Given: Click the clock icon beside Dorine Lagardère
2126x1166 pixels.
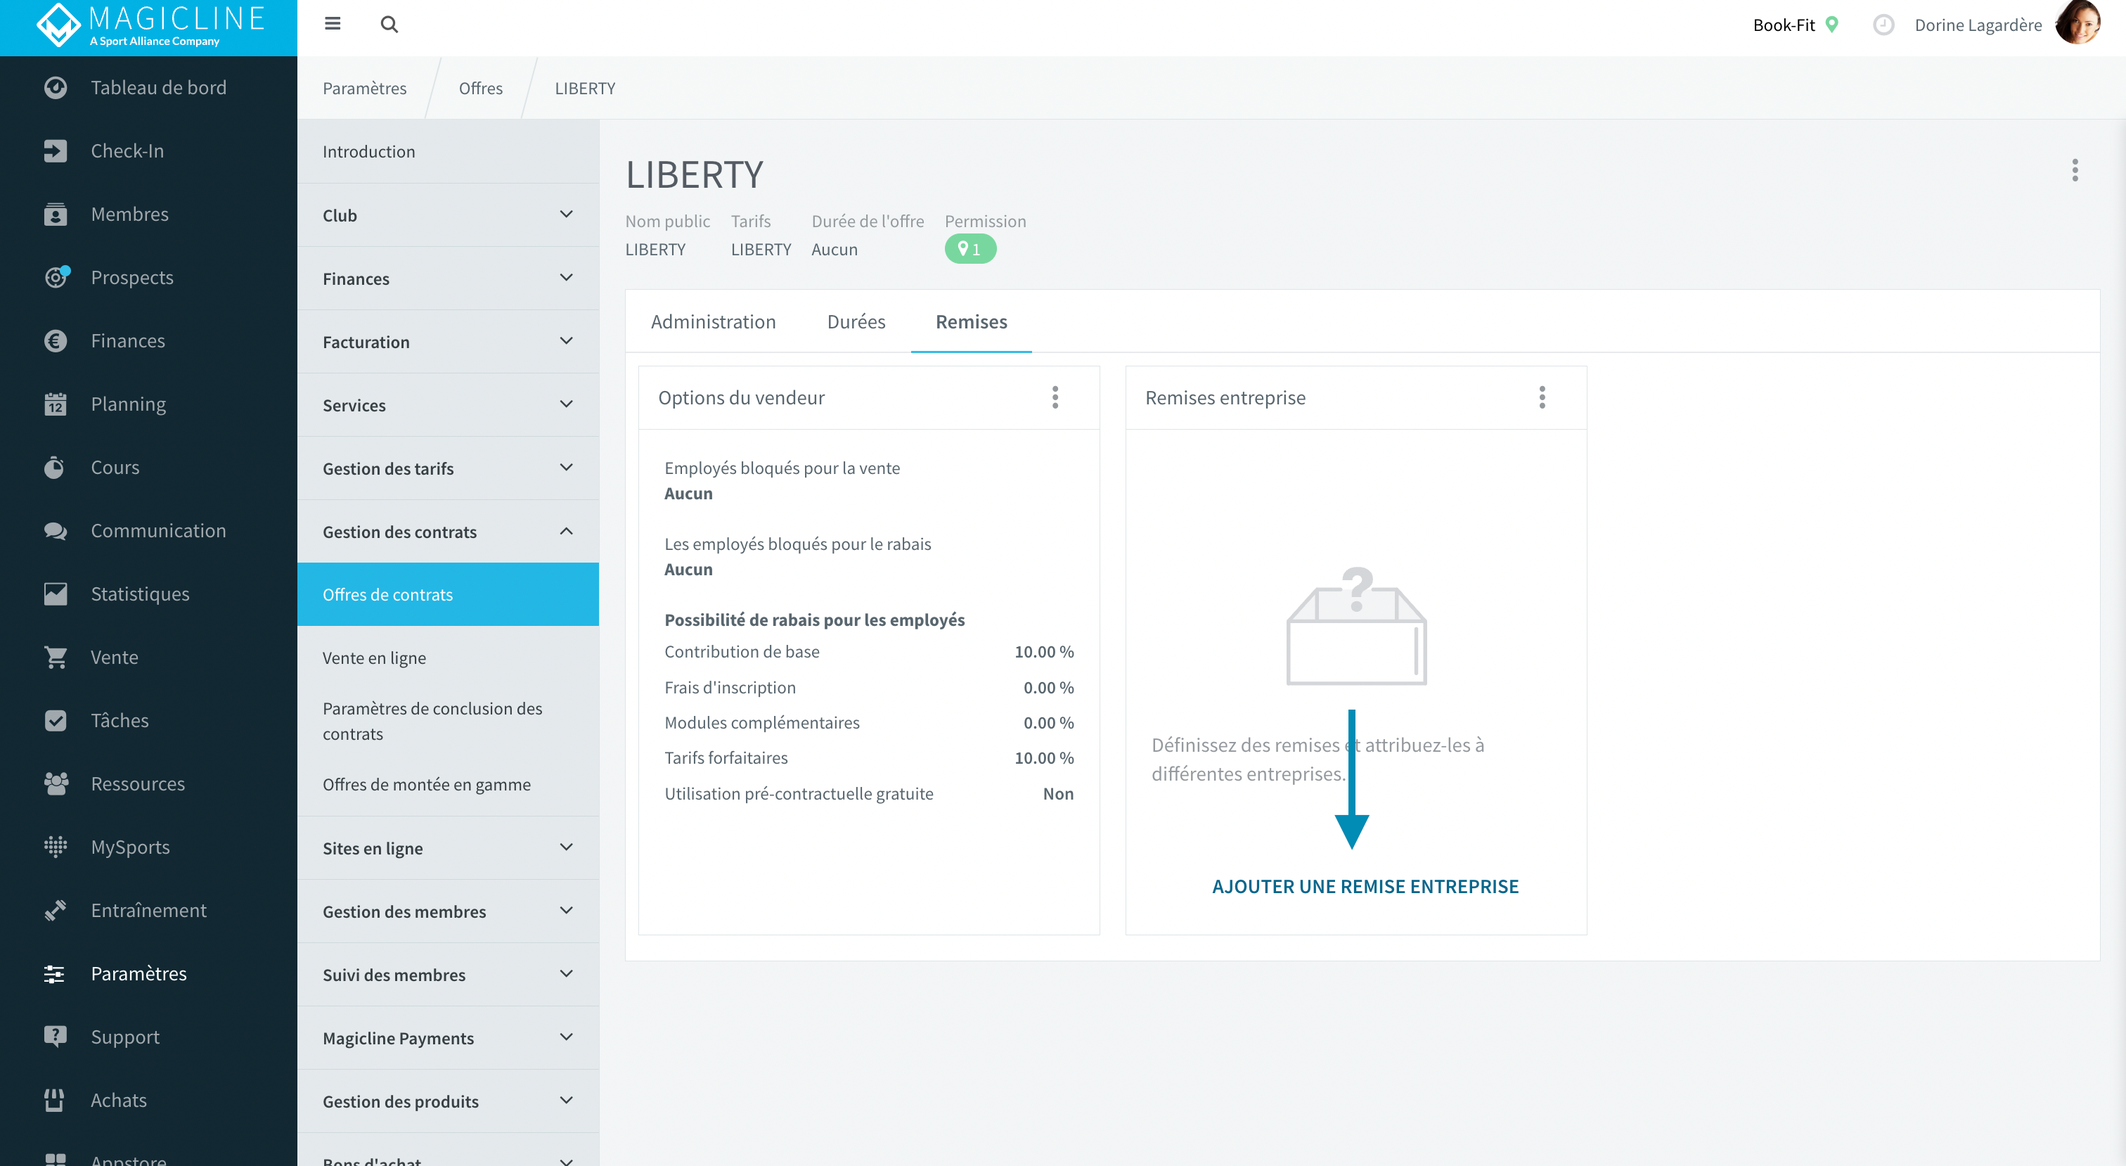Looking at the screenshot, I should tap(1883, 25).
